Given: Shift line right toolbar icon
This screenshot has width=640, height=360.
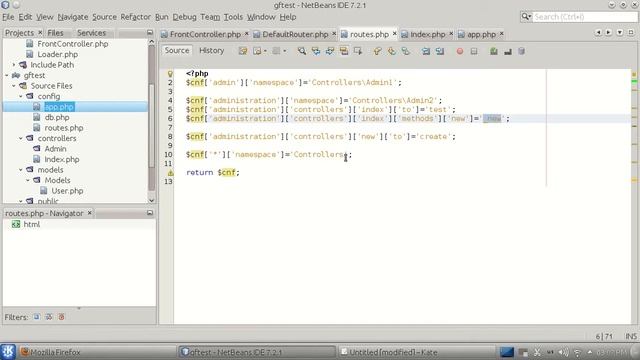Looking at the screenshot, I should pyautogui.click(x=440, y=51).
